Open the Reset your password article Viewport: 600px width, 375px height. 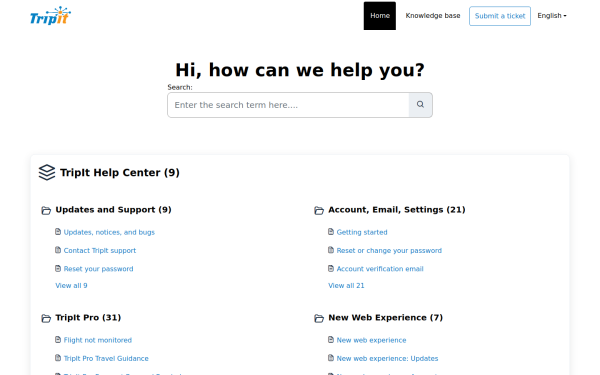point(98,269)
